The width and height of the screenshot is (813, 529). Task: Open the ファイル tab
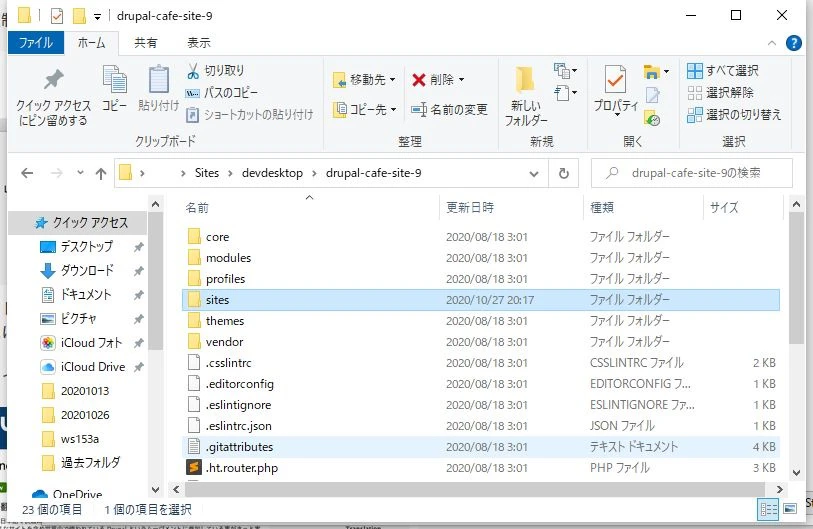tap(36, 43)
